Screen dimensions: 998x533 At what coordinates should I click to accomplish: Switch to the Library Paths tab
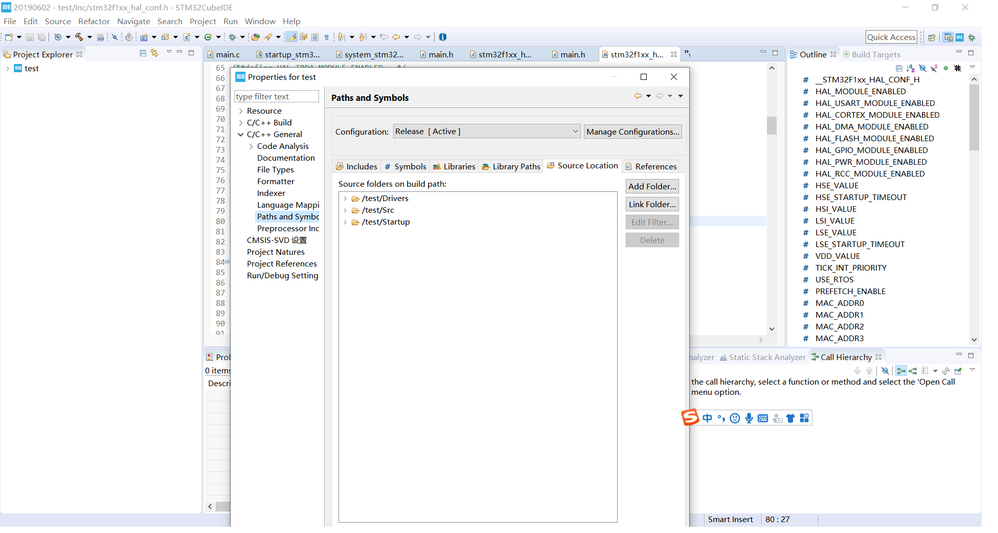[511, 167]
